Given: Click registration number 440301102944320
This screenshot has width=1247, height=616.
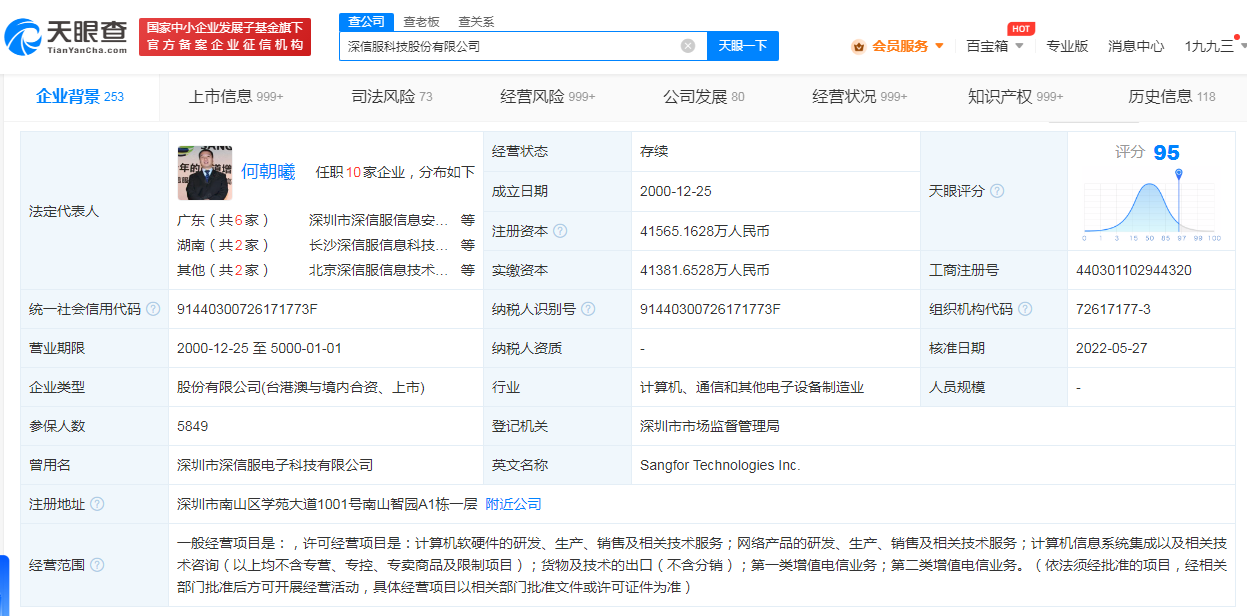Looking at the screenshot, I should 1134,270.
